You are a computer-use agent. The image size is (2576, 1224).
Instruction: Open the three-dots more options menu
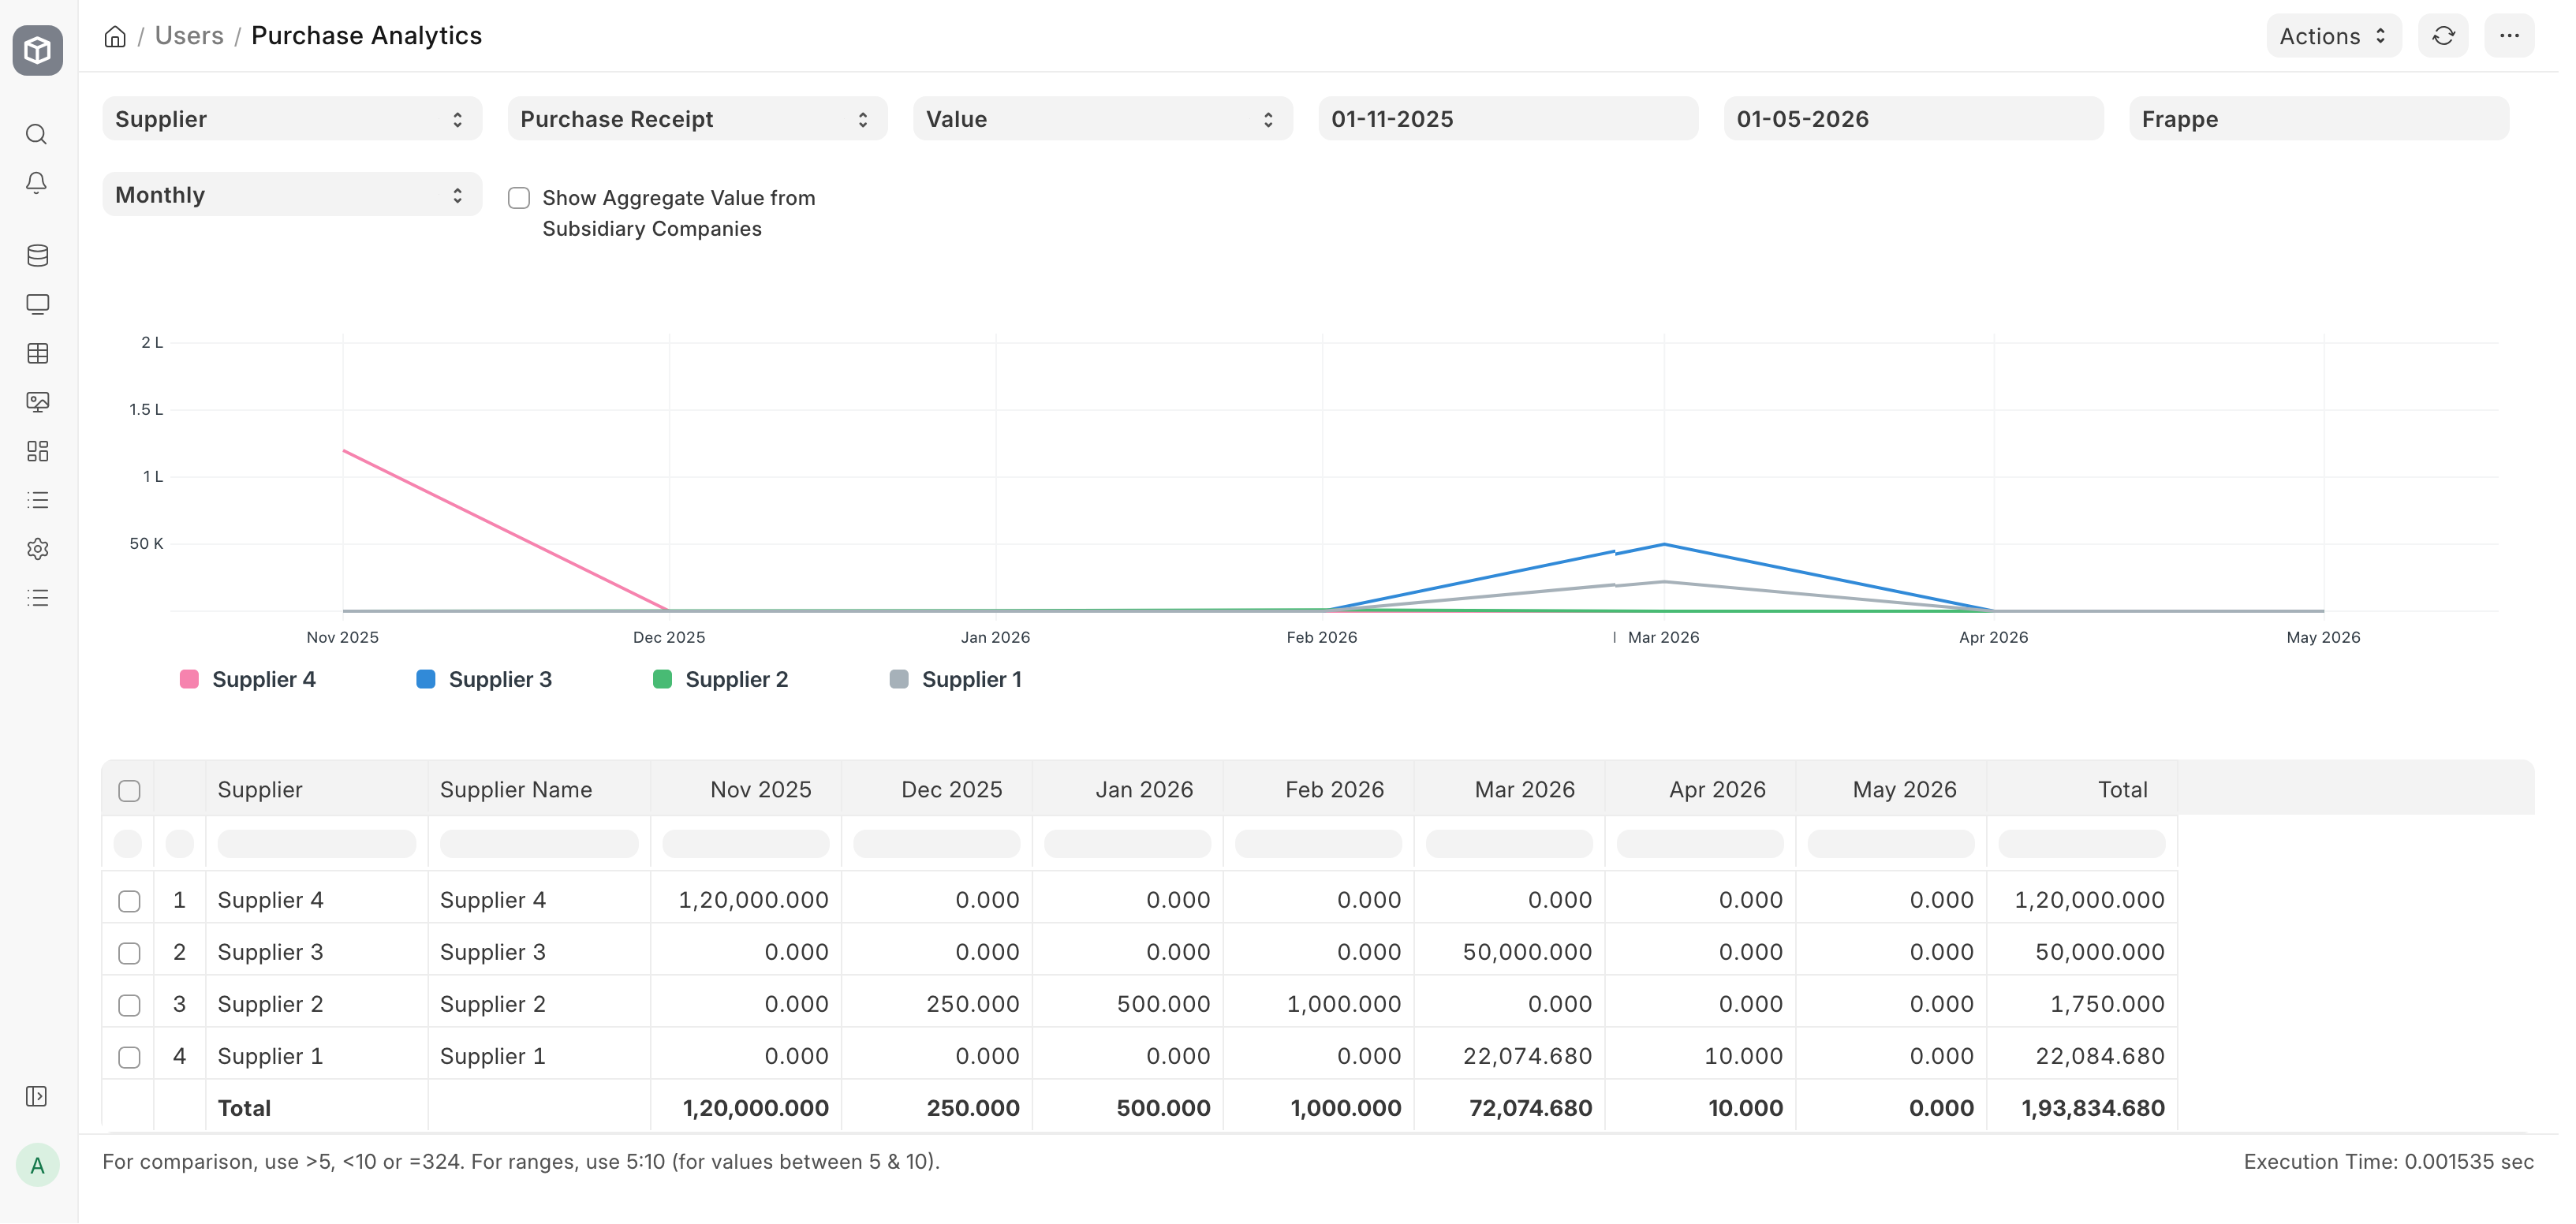[2509, 36]
